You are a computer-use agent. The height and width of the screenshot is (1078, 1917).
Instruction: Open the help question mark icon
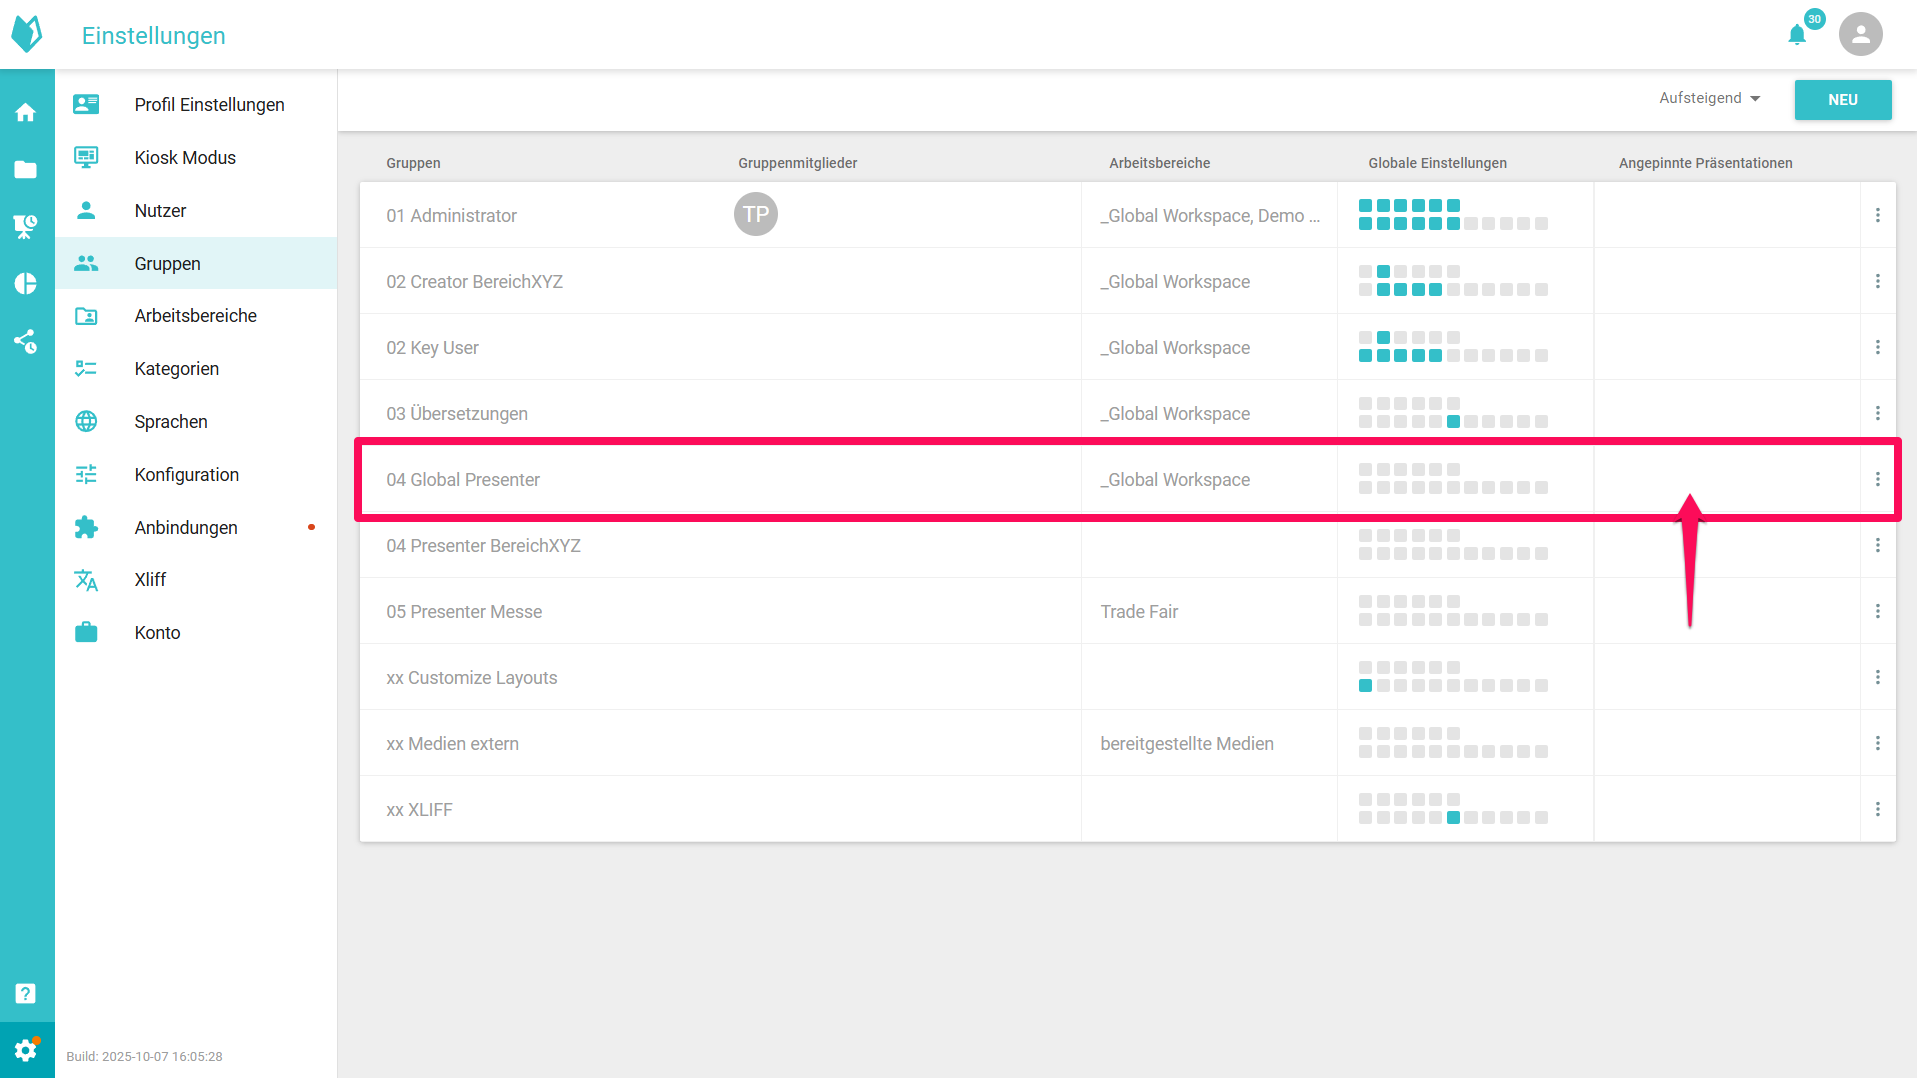(26, 993)
